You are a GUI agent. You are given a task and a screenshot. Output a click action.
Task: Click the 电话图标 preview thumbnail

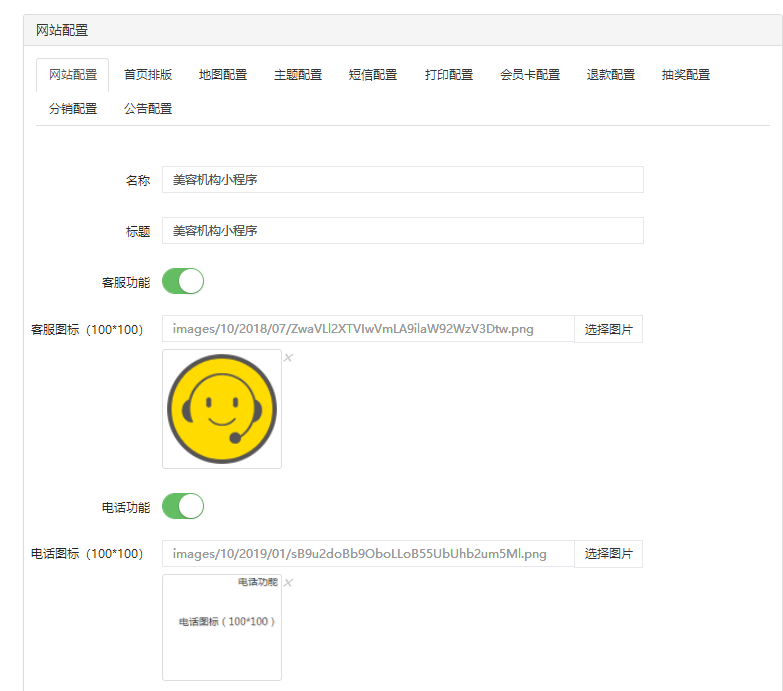click(x=222, y=628)
